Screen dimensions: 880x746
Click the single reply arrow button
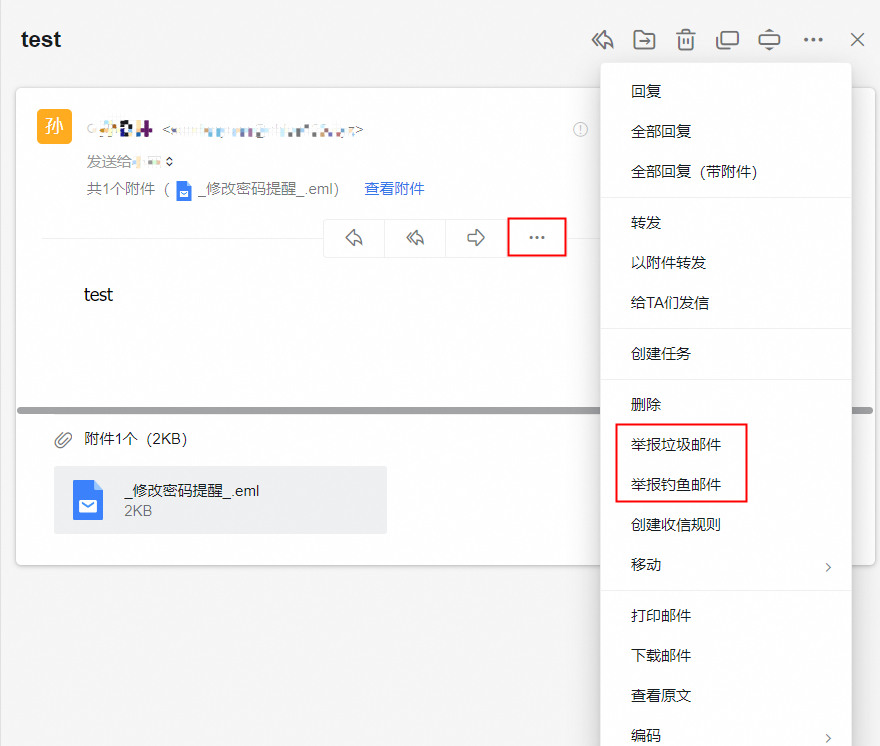354,237
